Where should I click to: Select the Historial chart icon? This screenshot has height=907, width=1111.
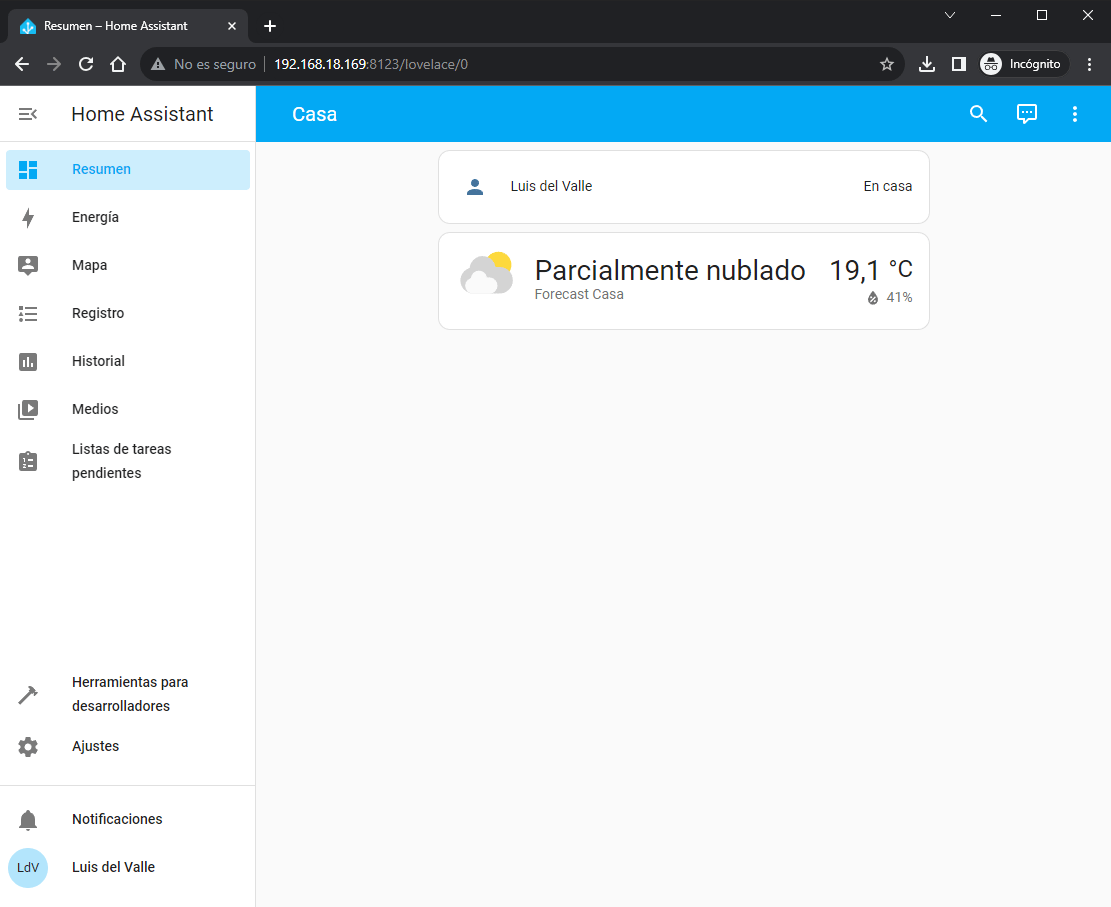pos(28,362)
